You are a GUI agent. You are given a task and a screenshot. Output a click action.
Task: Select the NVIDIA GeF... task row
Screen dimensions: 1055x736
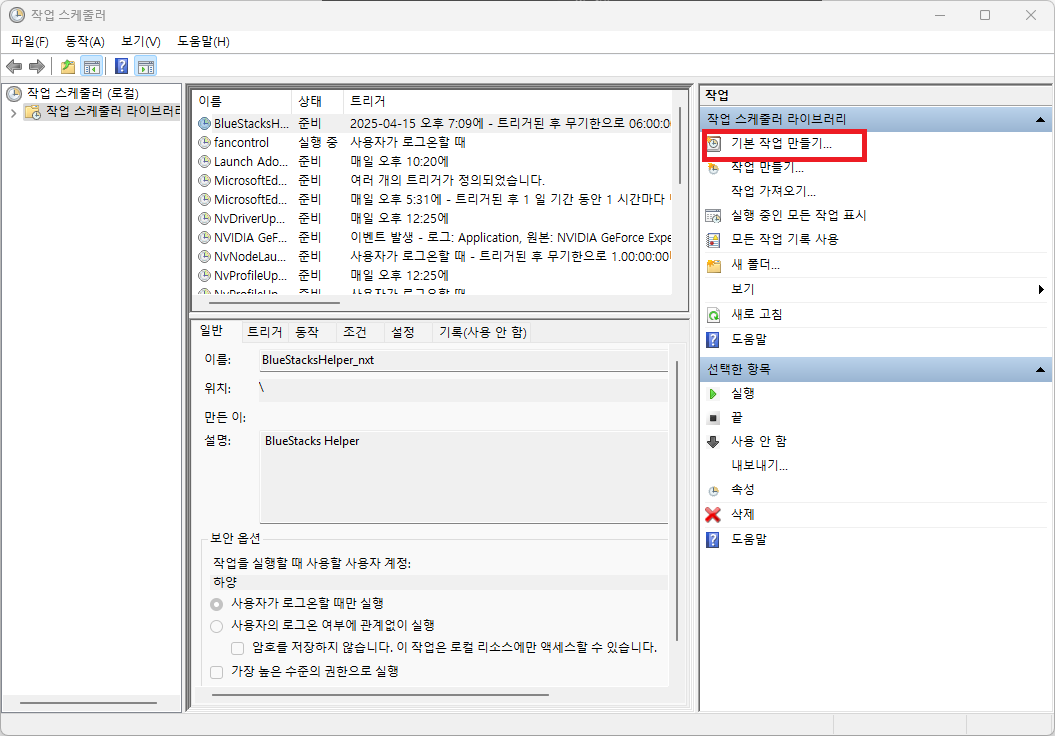(433, 238)
